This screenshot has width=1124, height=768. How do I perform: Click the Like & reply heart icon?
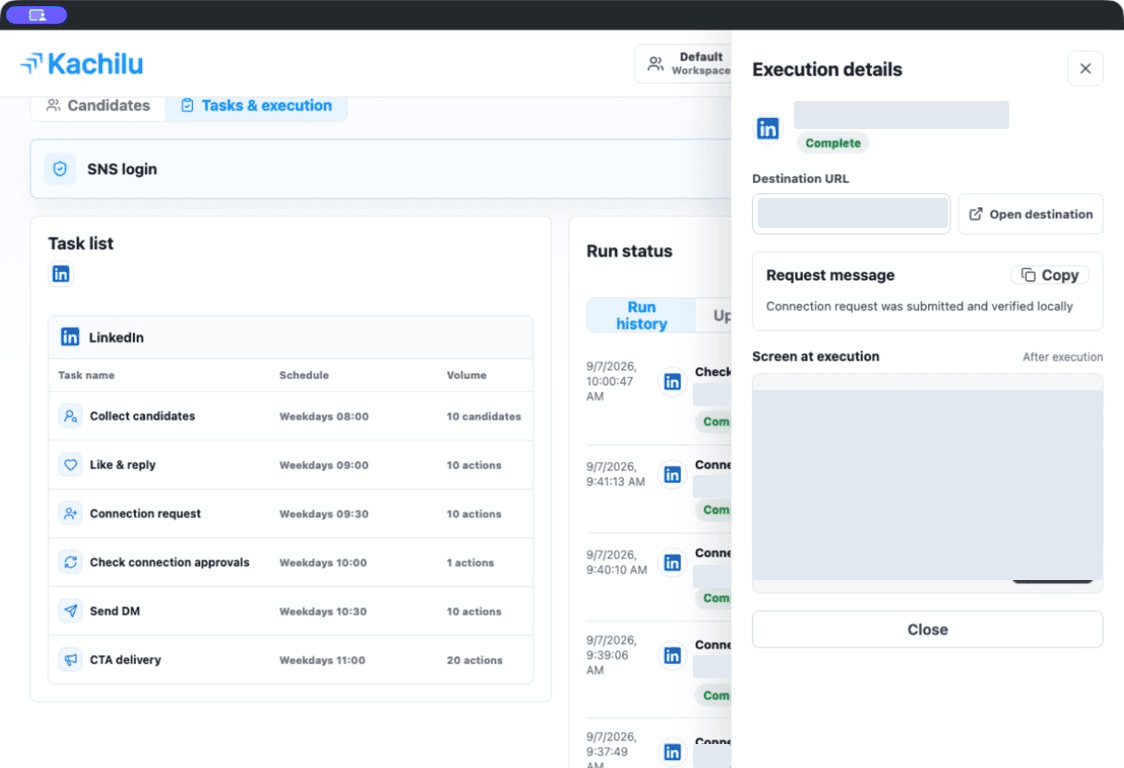[x=70, y=465]
